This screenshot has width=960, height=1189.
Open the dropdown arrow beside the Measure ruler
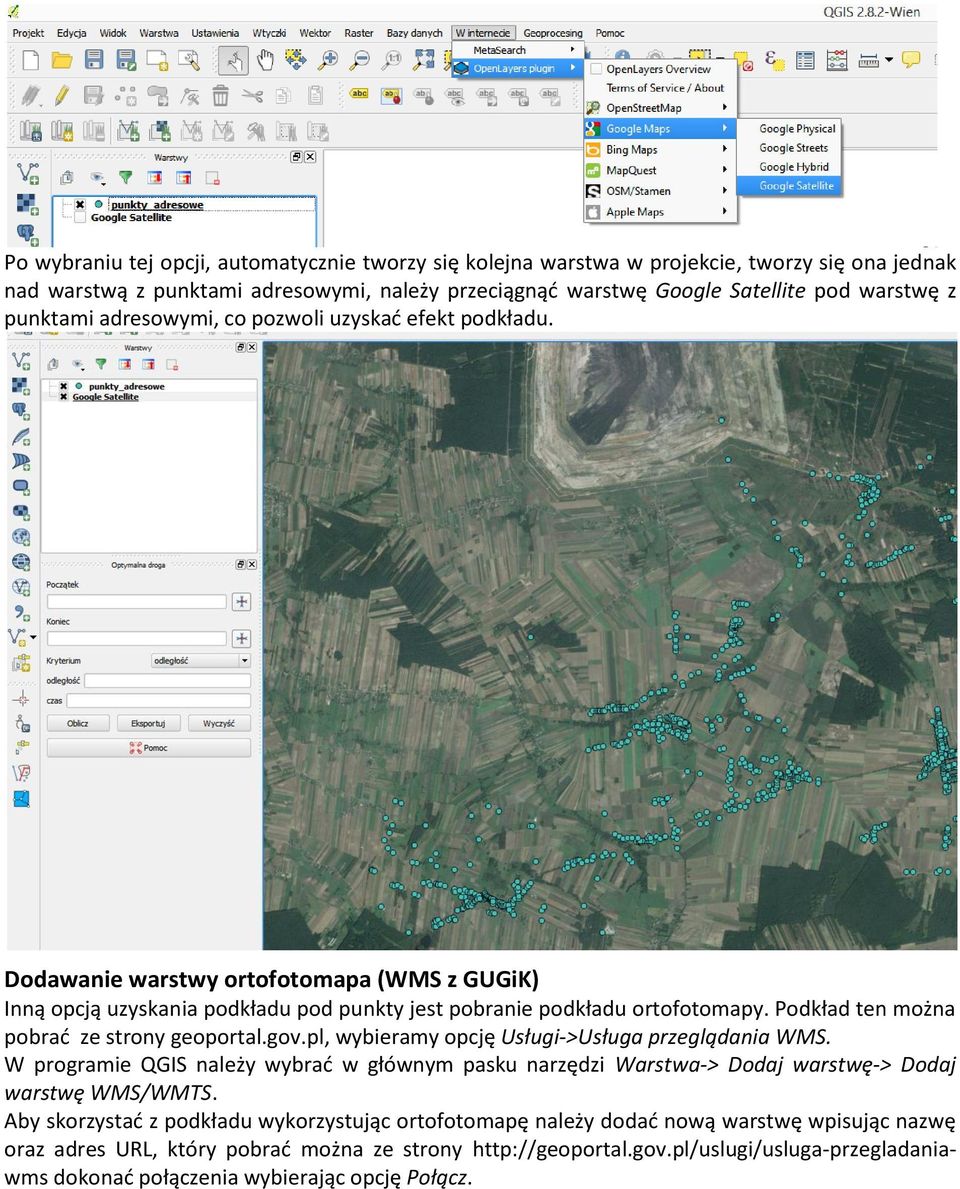point(889,60)
